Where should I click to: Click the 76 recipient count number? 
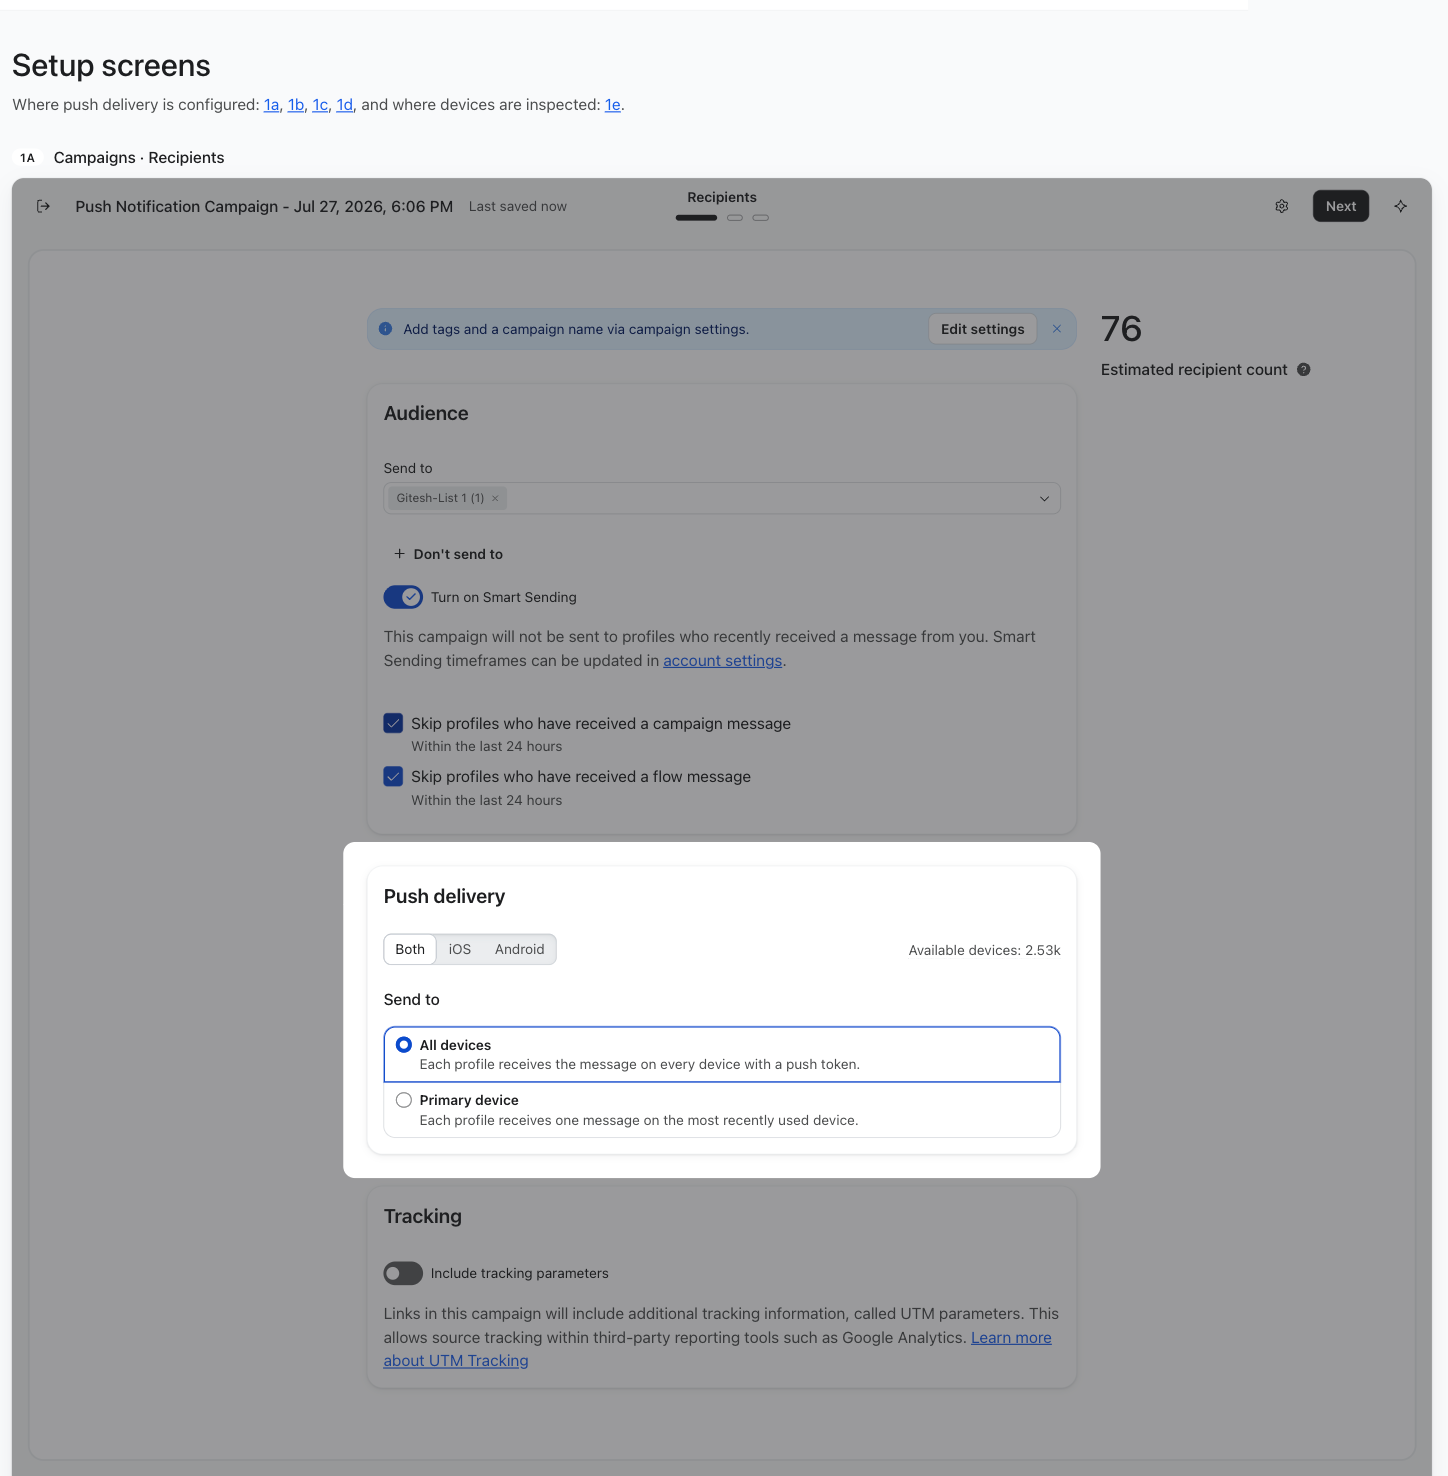point(1121,329)
